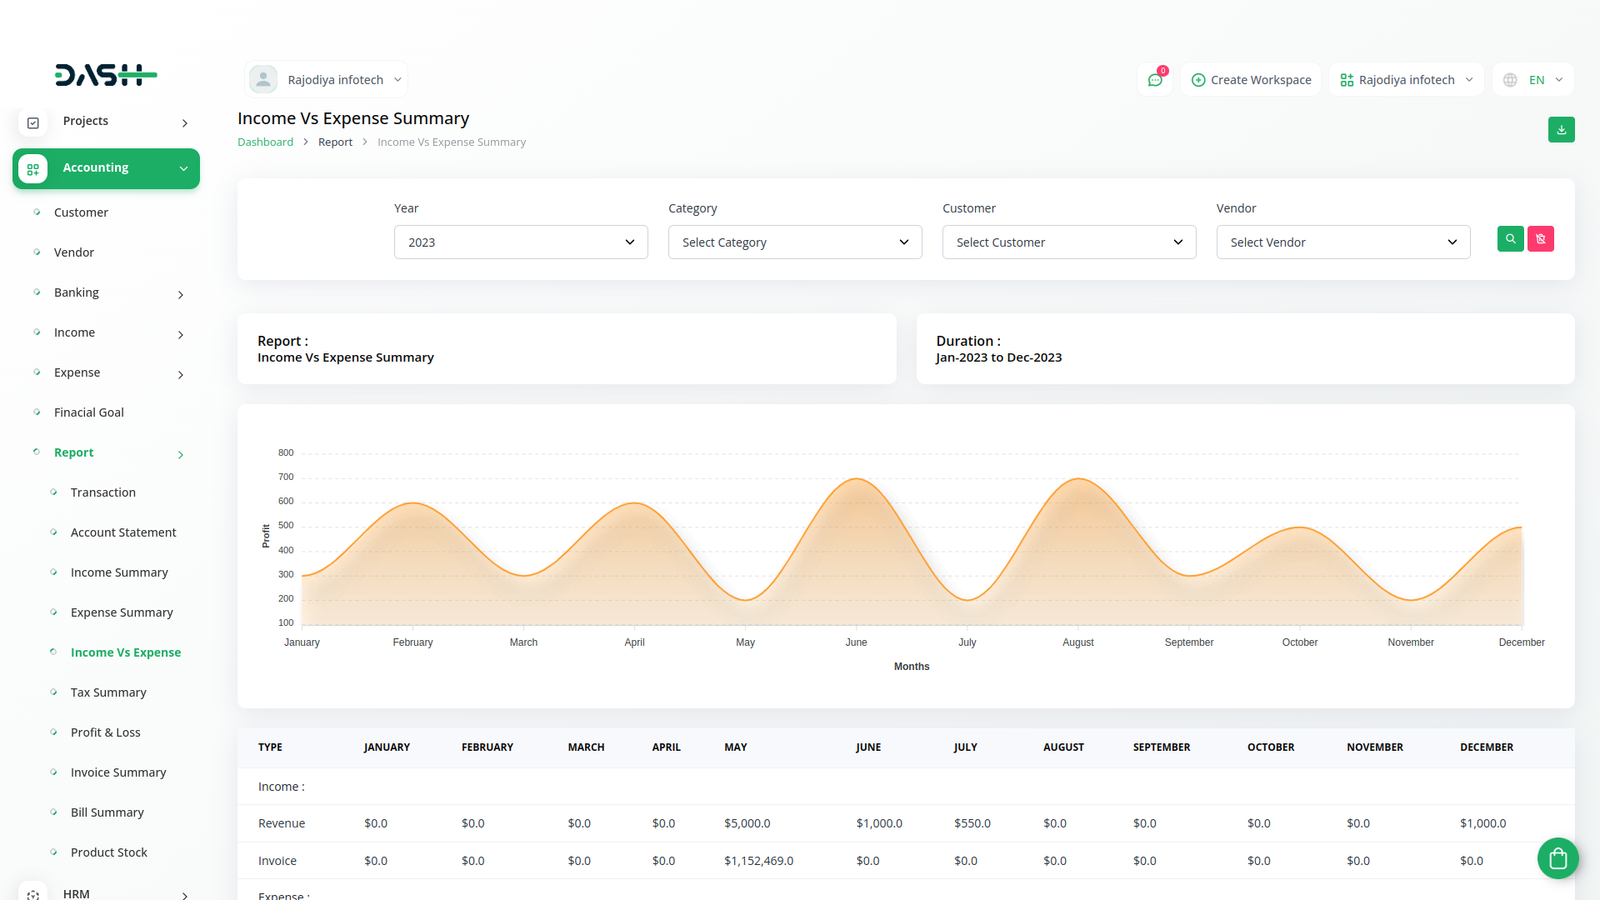Open the Select Category dropdown
Screen dimensions: 1600x900
coord(794,242)
